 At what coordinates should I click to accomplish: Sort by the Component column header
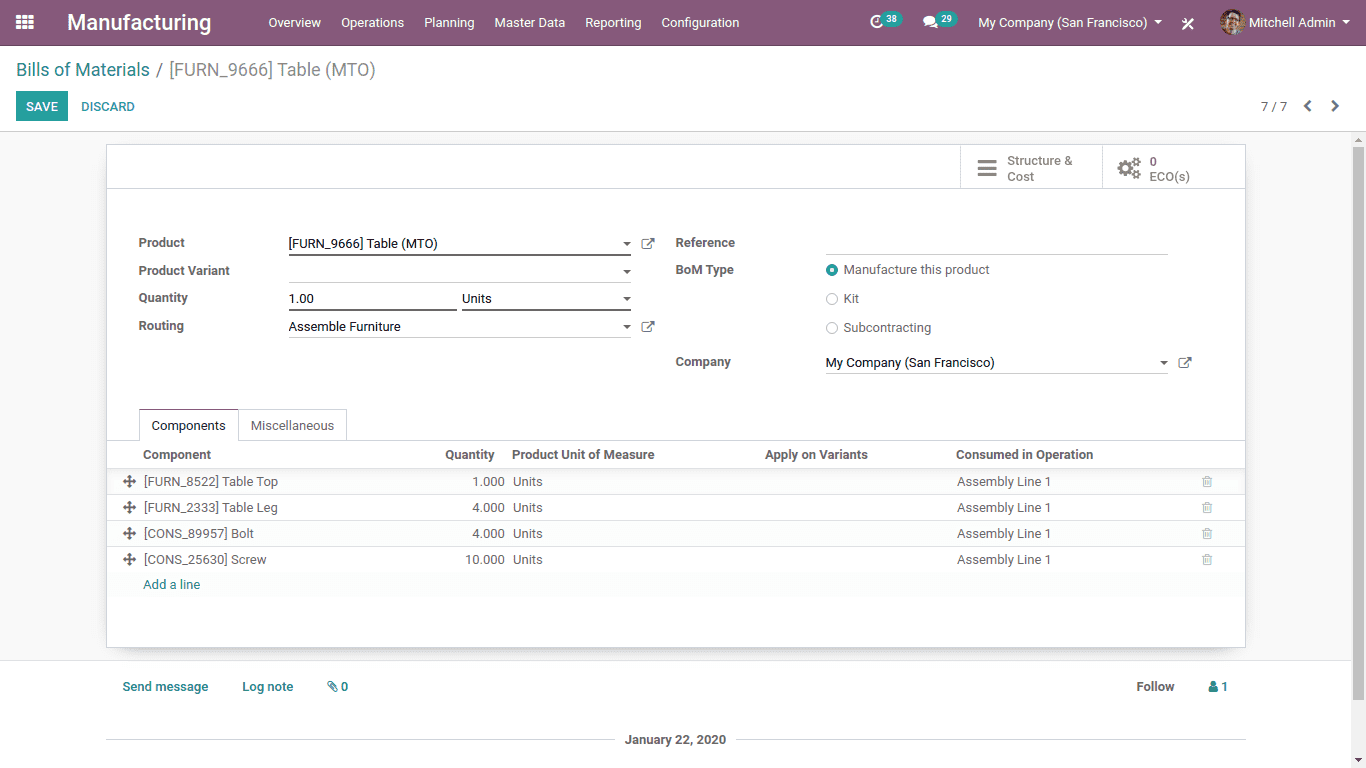[177, 454]
